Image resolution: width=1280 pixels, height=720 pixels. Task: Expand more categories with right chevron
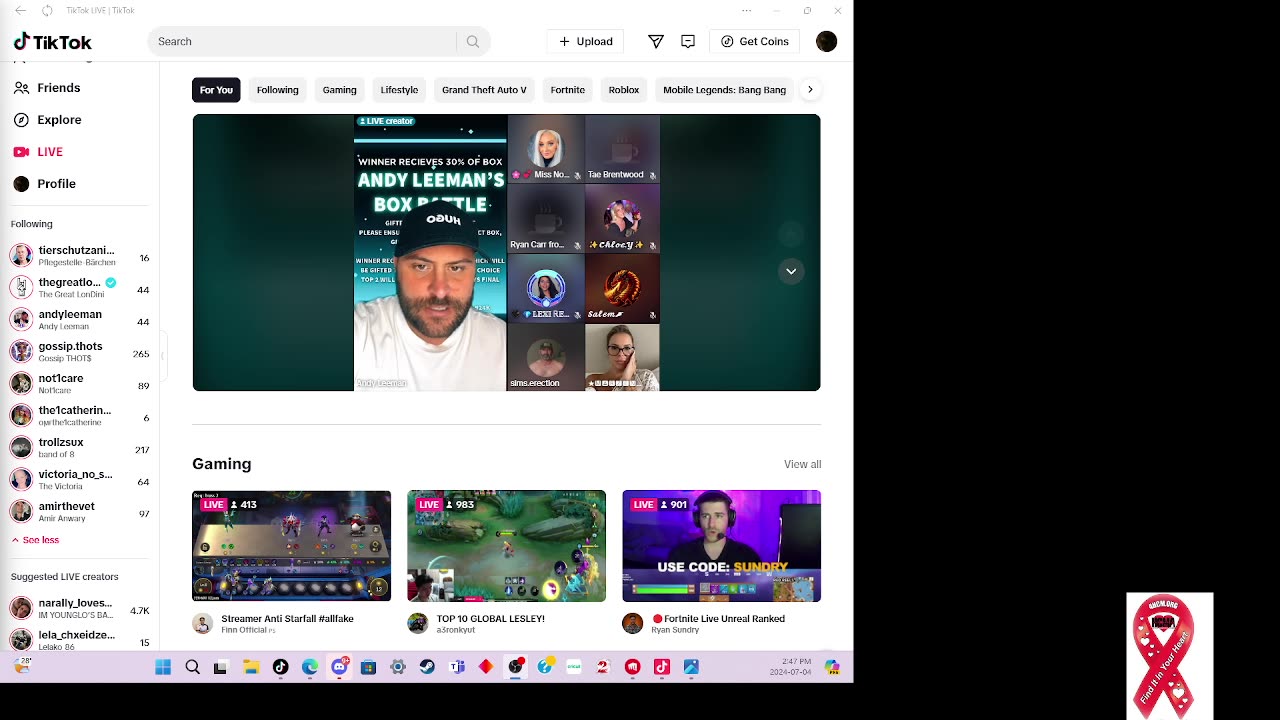tap(810, 90)
